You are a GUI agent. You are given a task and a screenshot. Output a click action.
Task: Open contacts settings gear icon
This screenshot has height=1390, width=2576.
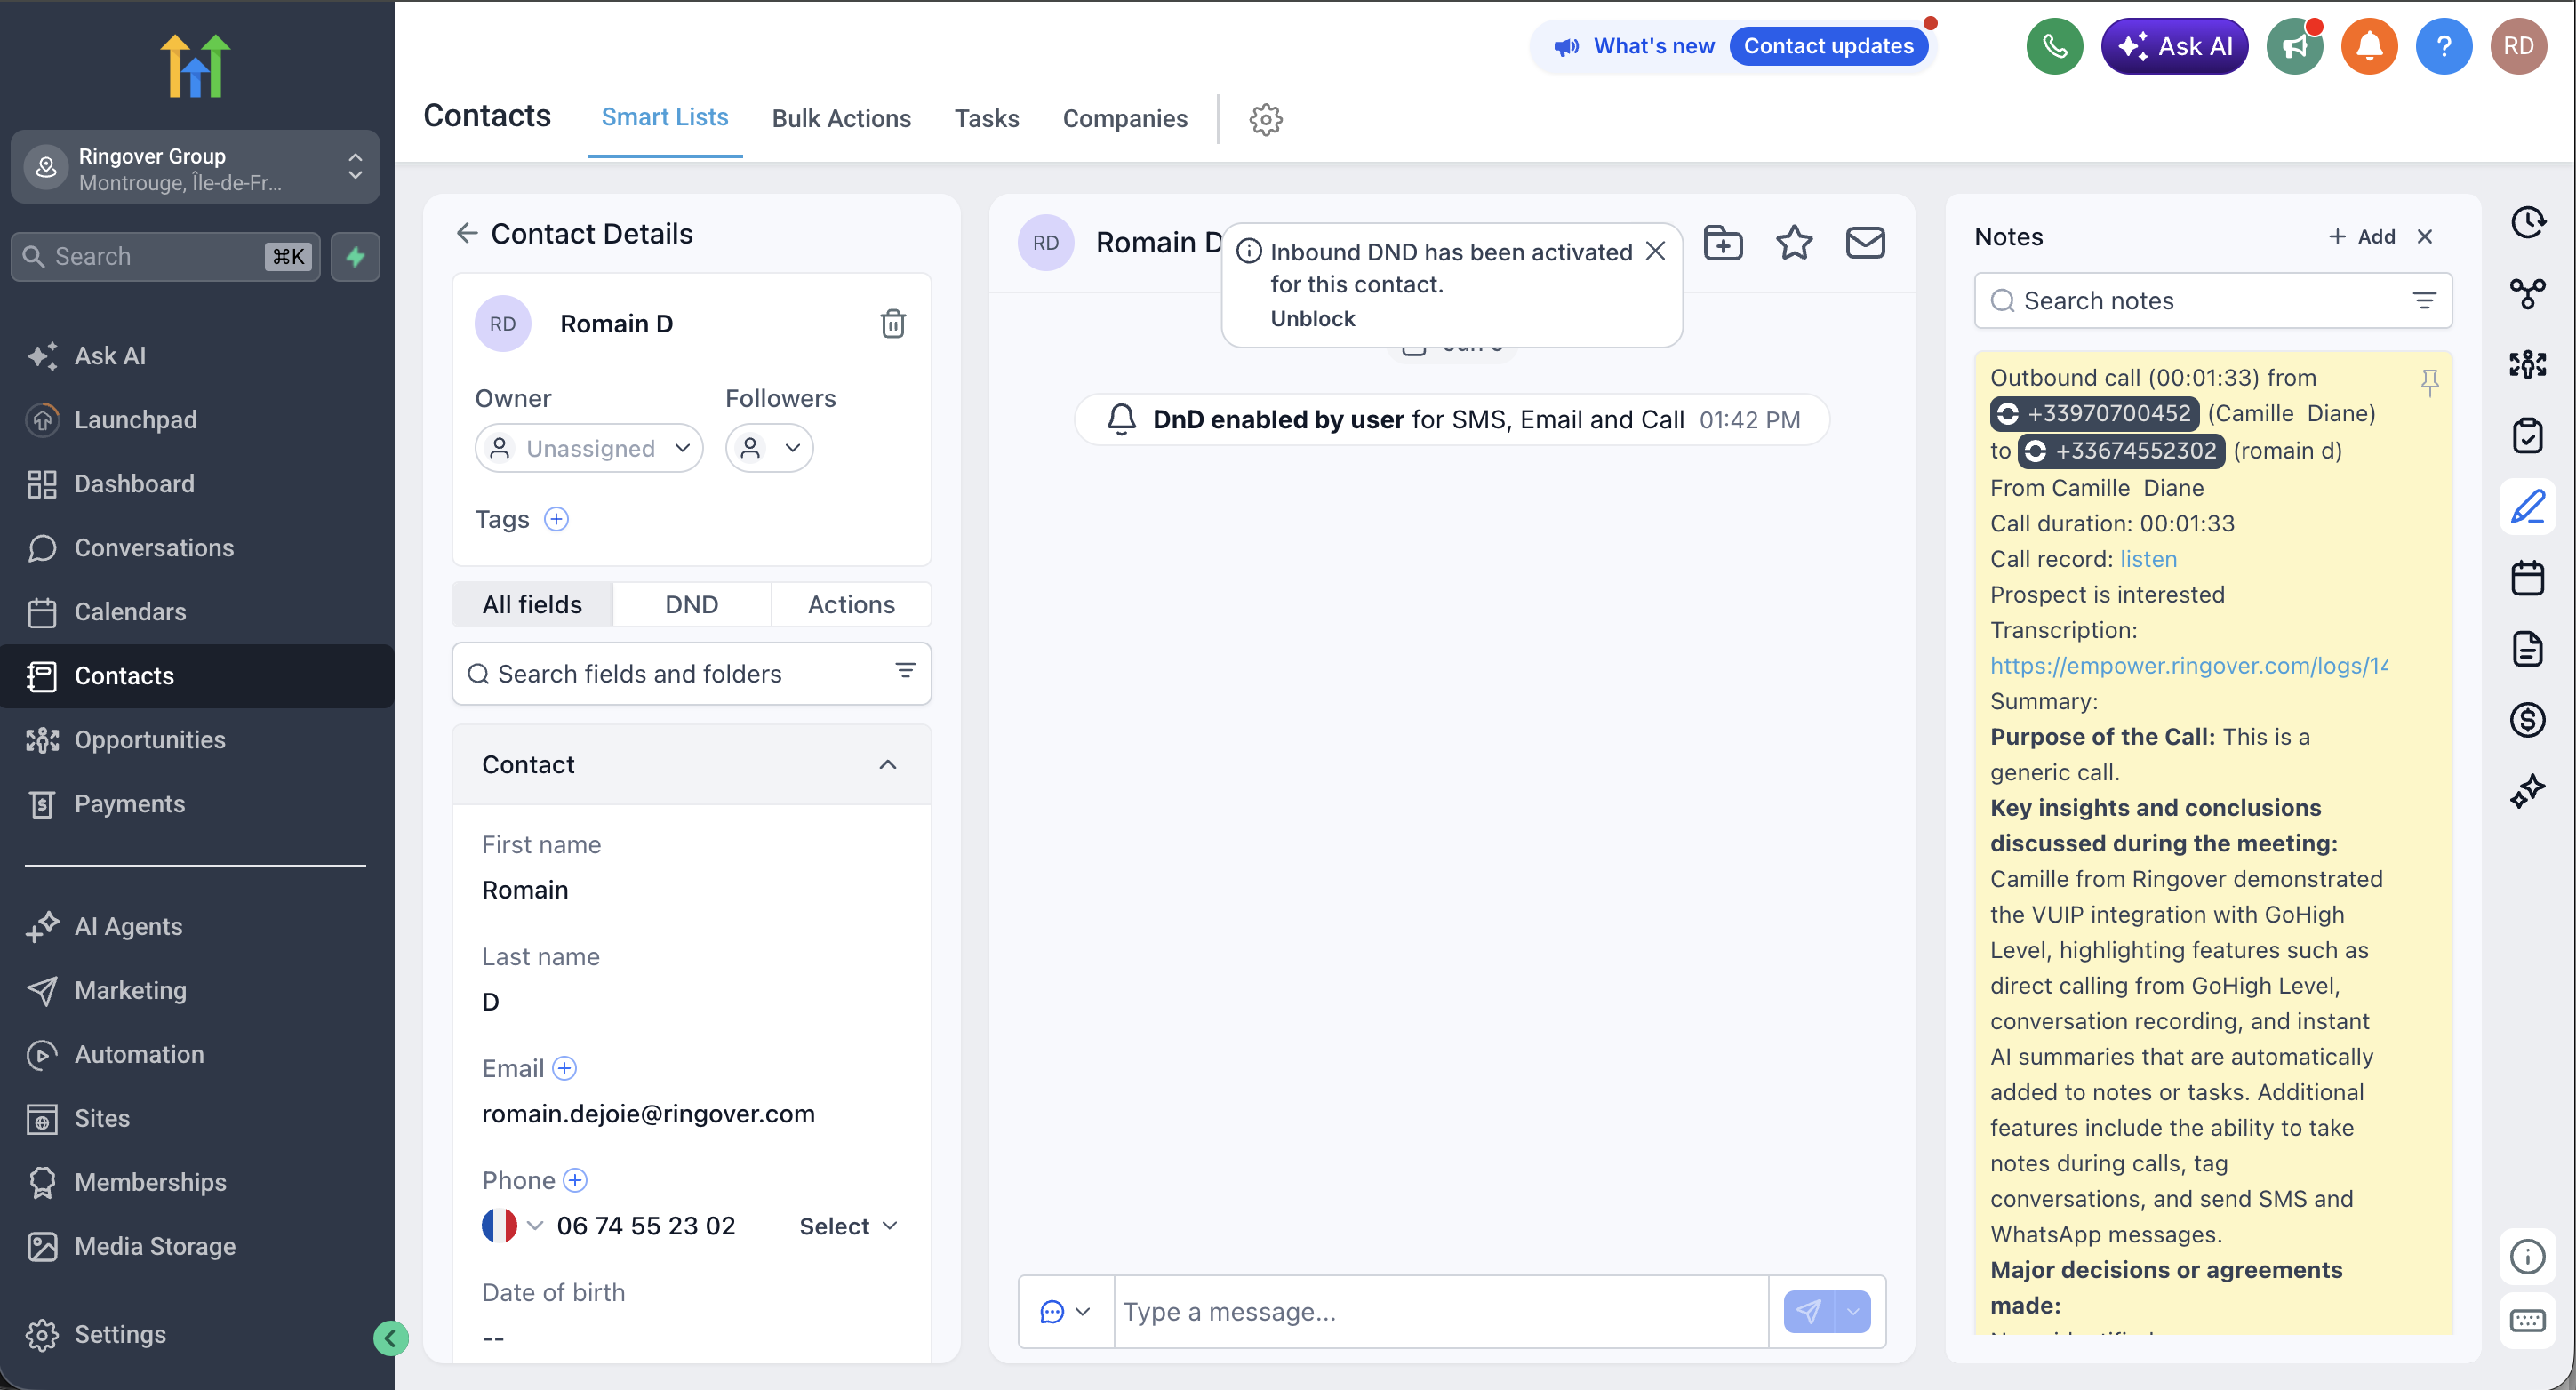point(1266,119)
